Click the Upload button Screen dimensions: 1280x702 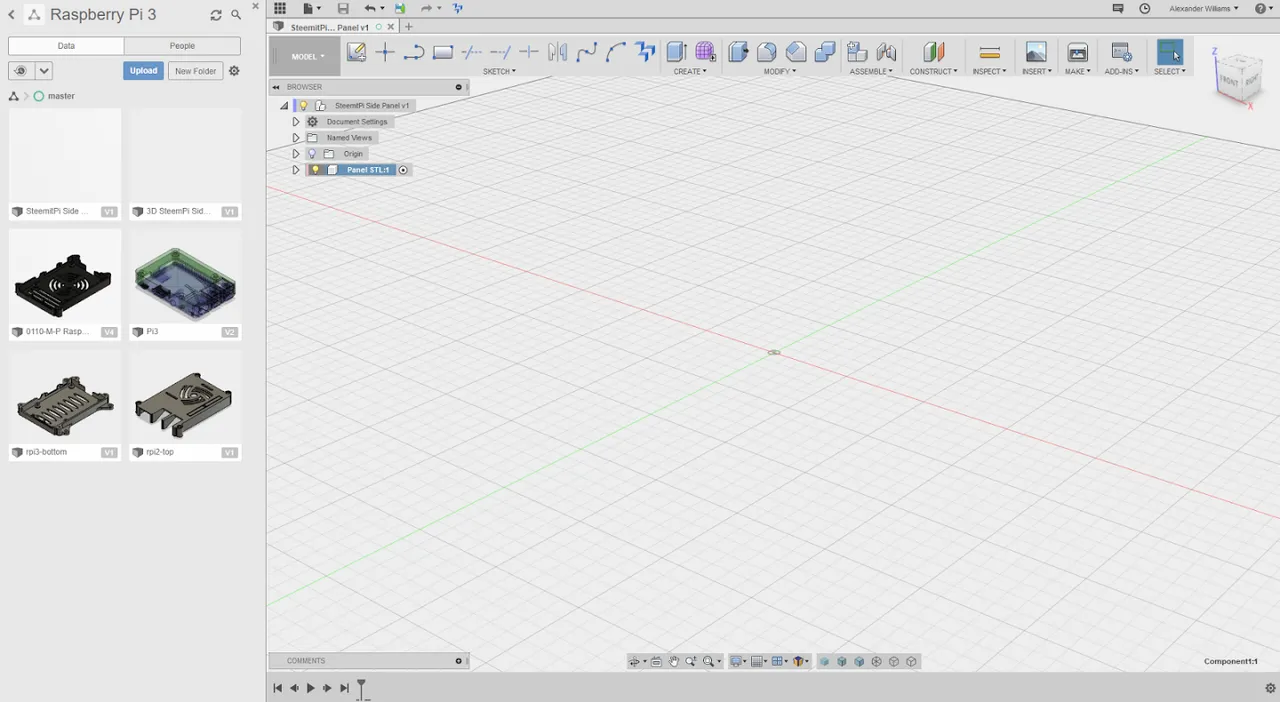(x=143, y=71)
